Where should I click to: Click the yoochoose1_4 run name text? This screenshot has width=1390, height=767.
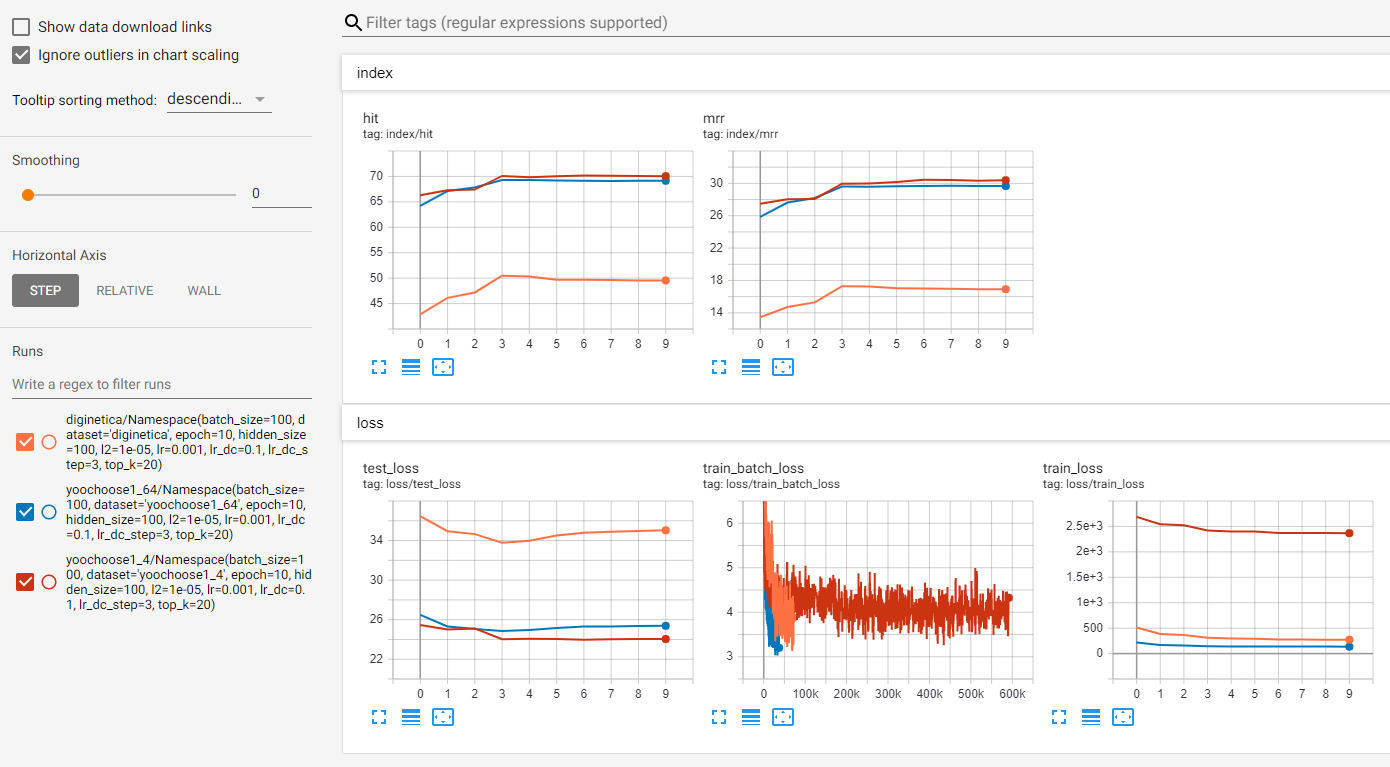click(188, 582)
